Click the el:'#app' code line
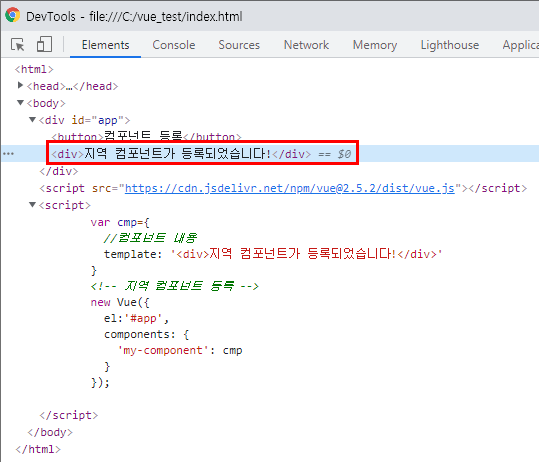Image resolution: width=539 pixels, height=462 pixels. pos(136,318)
